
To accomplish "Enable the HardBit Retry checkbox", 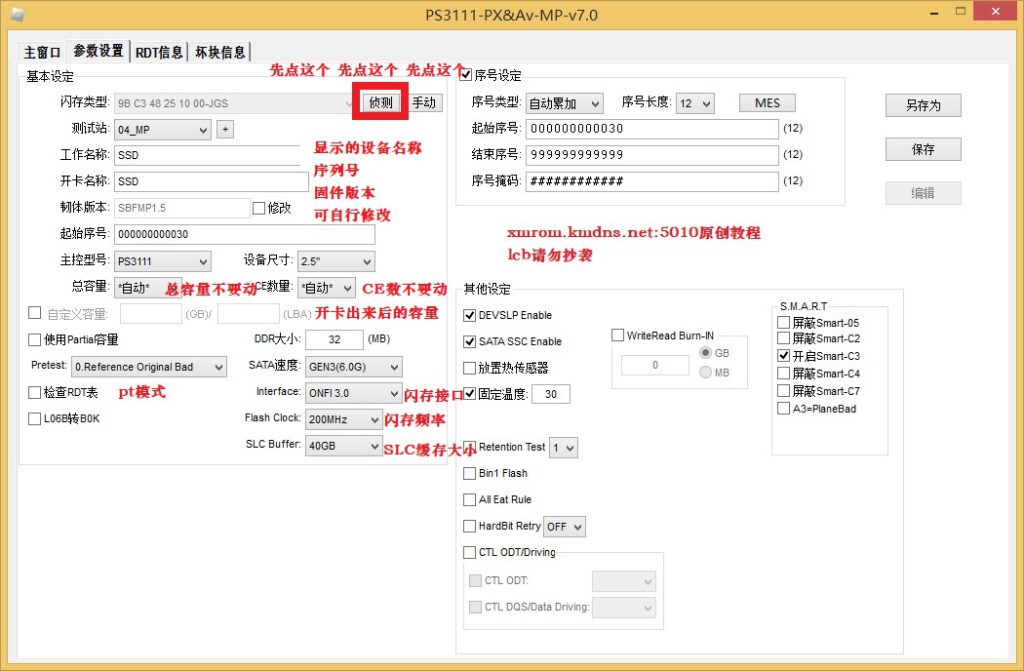I will [x=471, y=526].
